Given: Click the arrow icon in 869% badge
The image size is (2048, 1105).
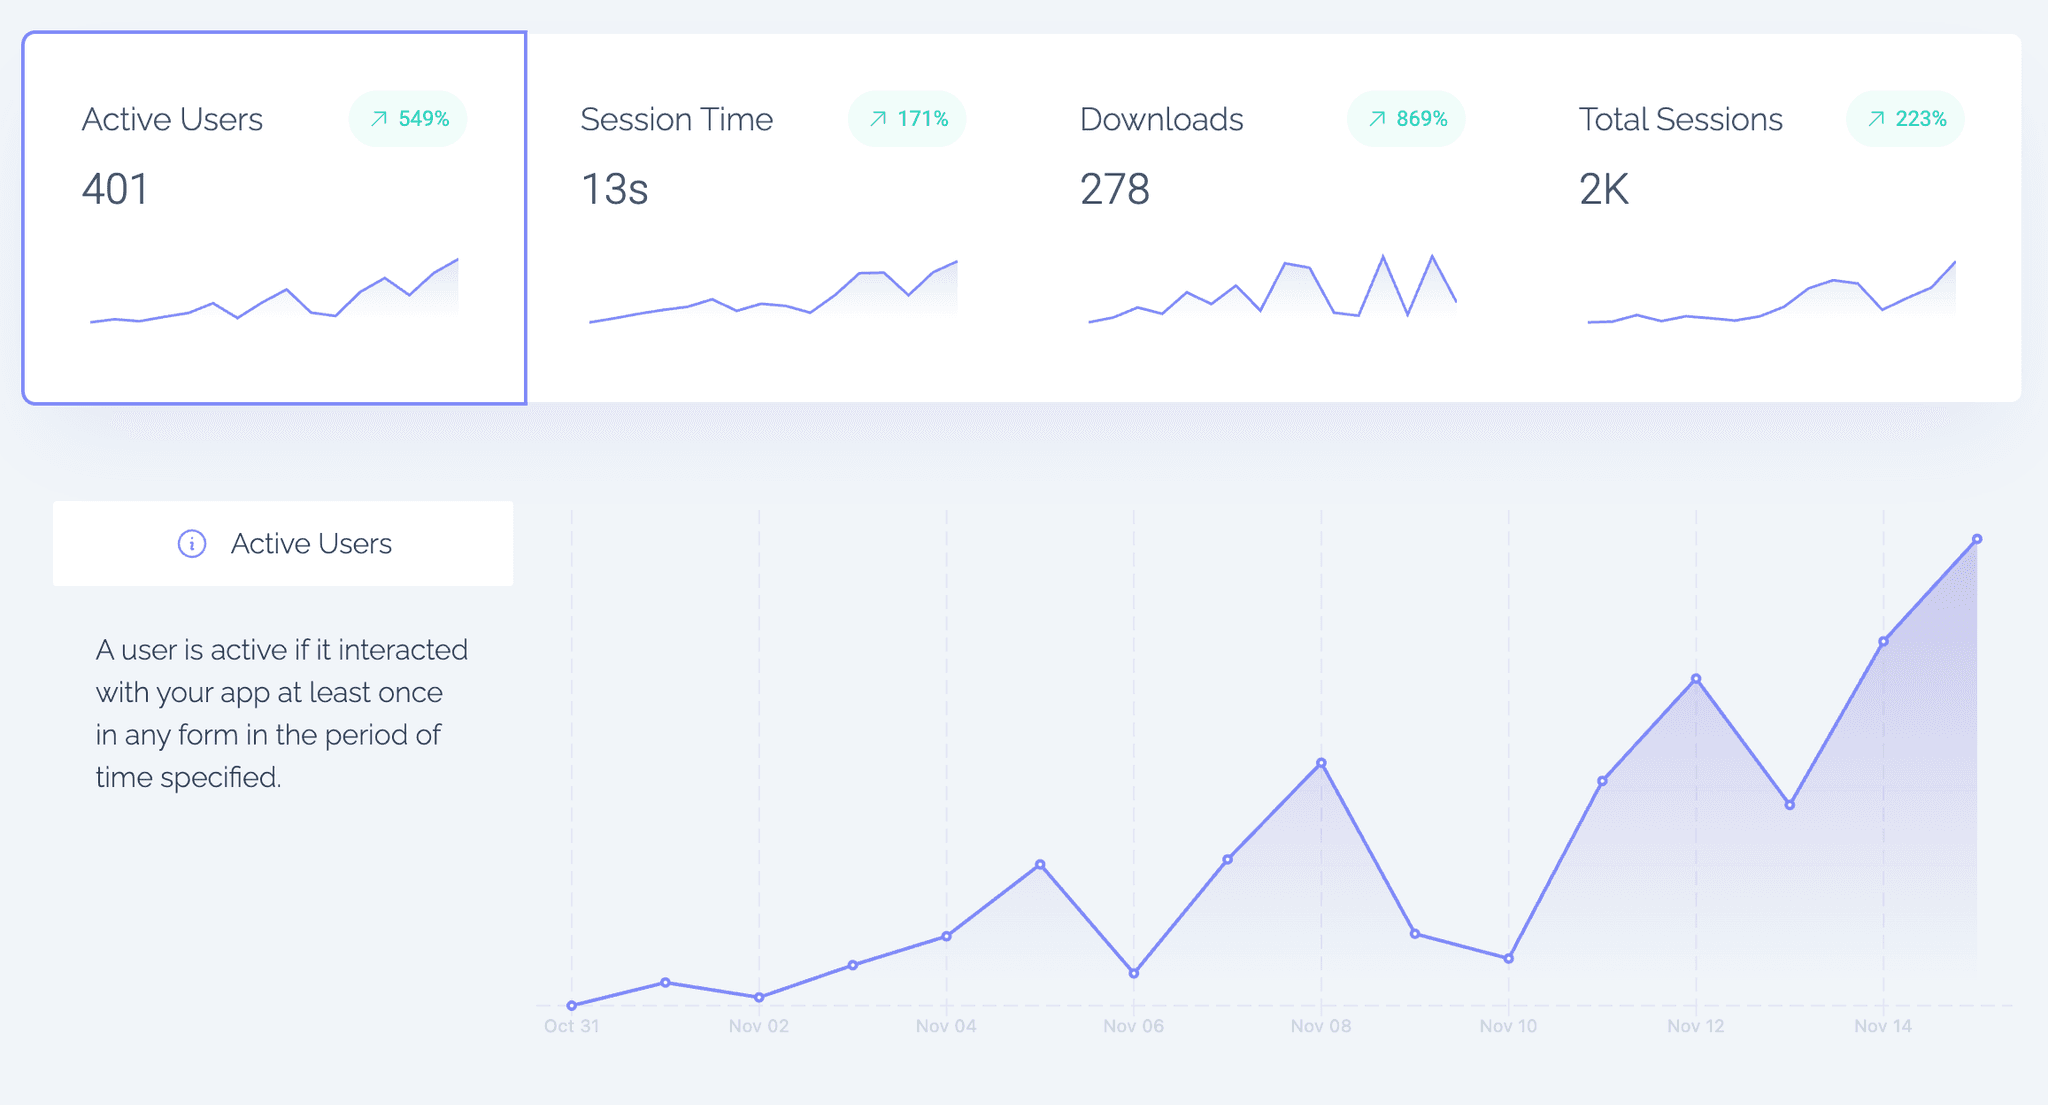Looking at the screenshot, I should (x=1377, y=119).
